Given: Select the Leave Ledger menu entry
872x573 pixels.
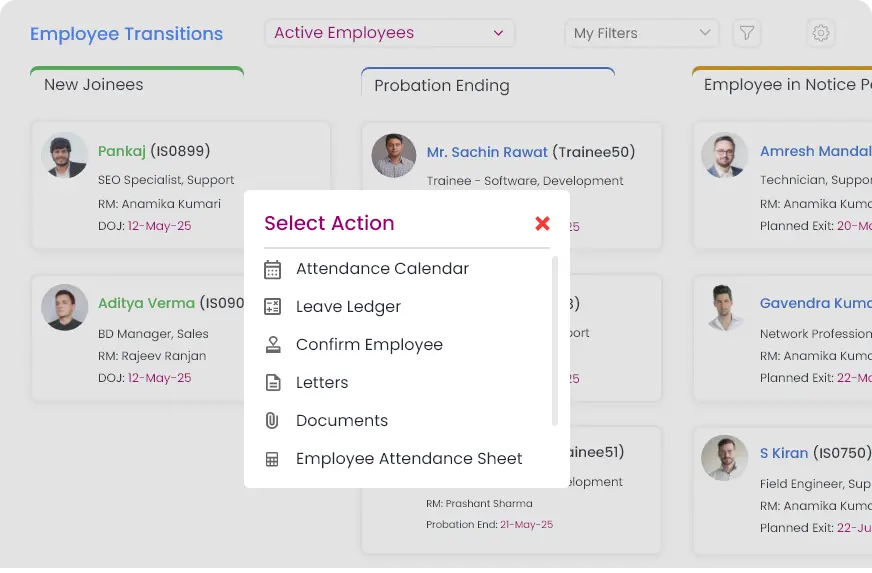Looking at the screenshot, I should (x=348, y=307).
